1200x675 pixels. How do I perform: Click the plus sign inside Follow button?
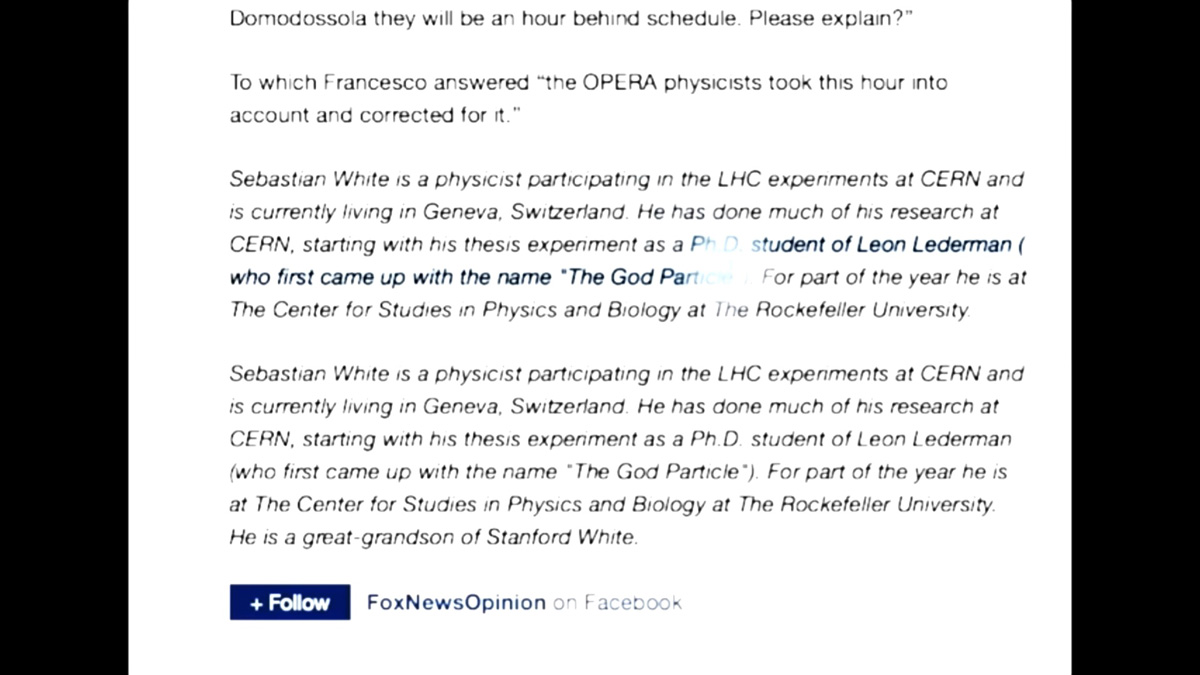click(257, 603)
